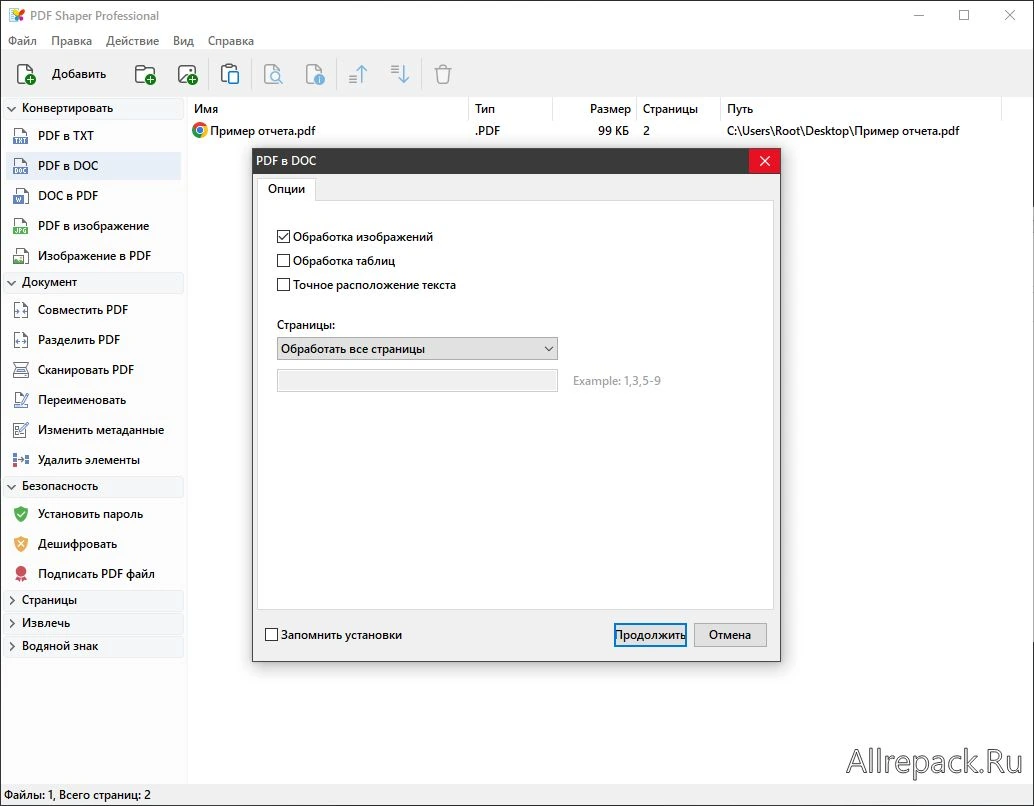The image size is (1034, 806).
Task: Click the Paste from clipboard toolbar icon
Action: pyautogui.click(x=230, y=75)
